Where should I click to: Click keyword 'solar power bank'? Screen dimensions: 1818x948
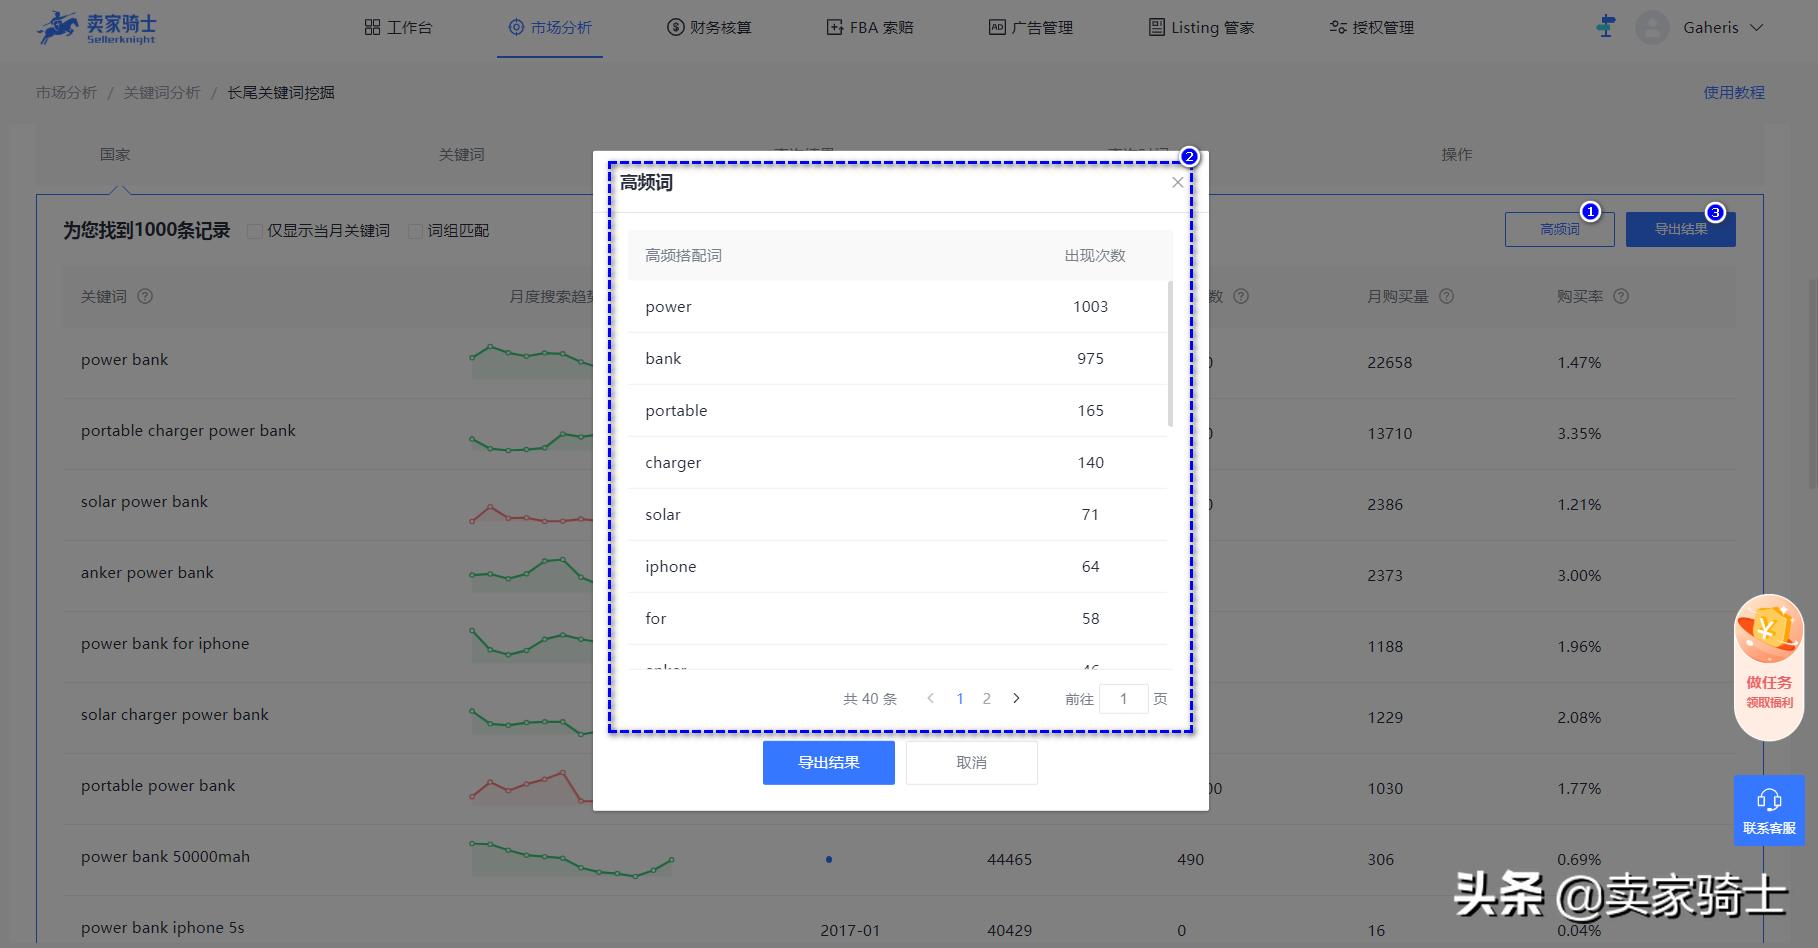pyautogui.click(x=144, y=501)
